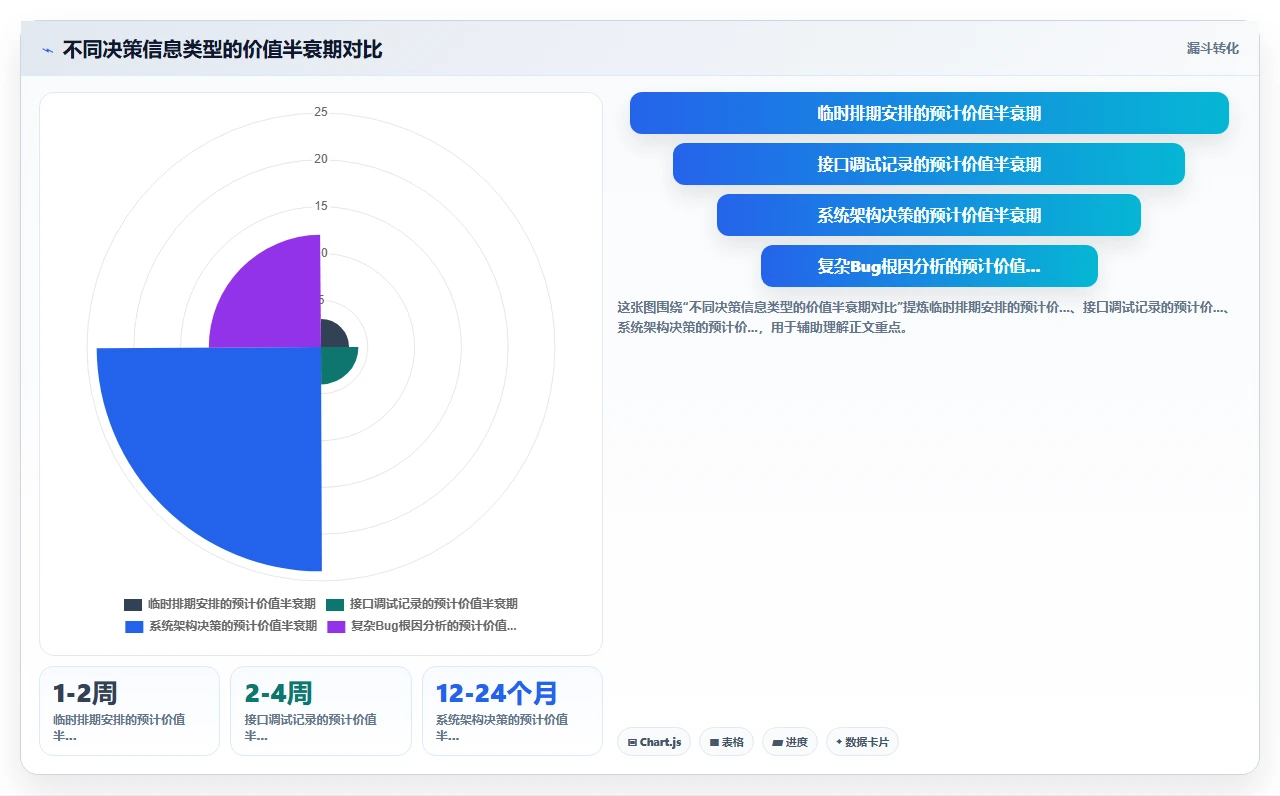Screen dimensions: 1280x796
Task: Click the 漏斗转化 label in header
Action: [1212, 49]
